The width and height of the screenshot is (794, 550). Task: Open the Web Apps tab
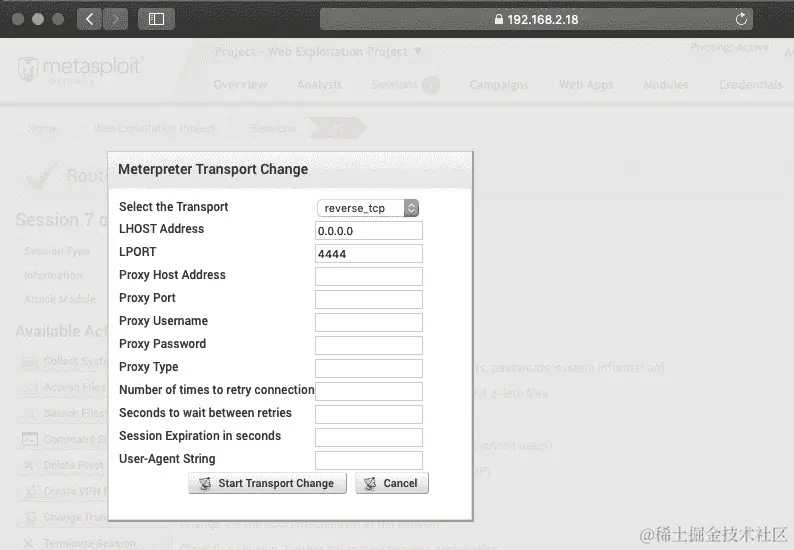586,85
